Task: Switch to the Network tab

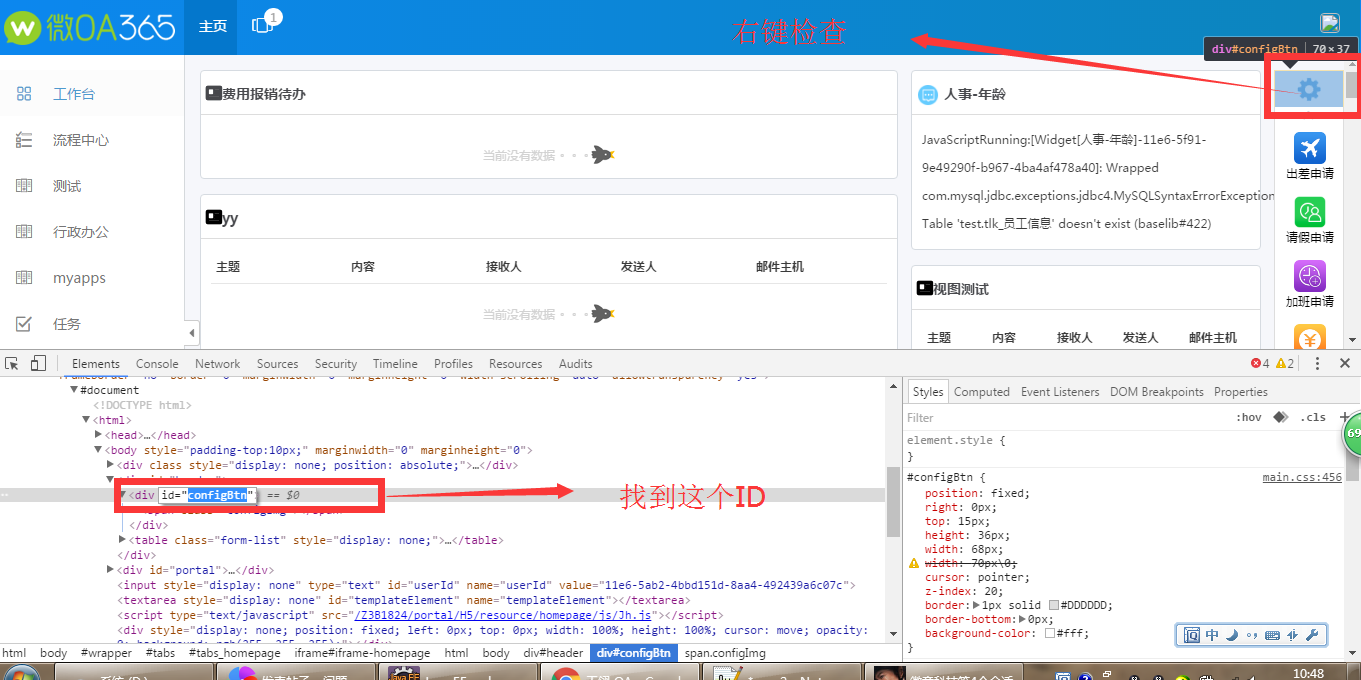Action: (218, 364)
